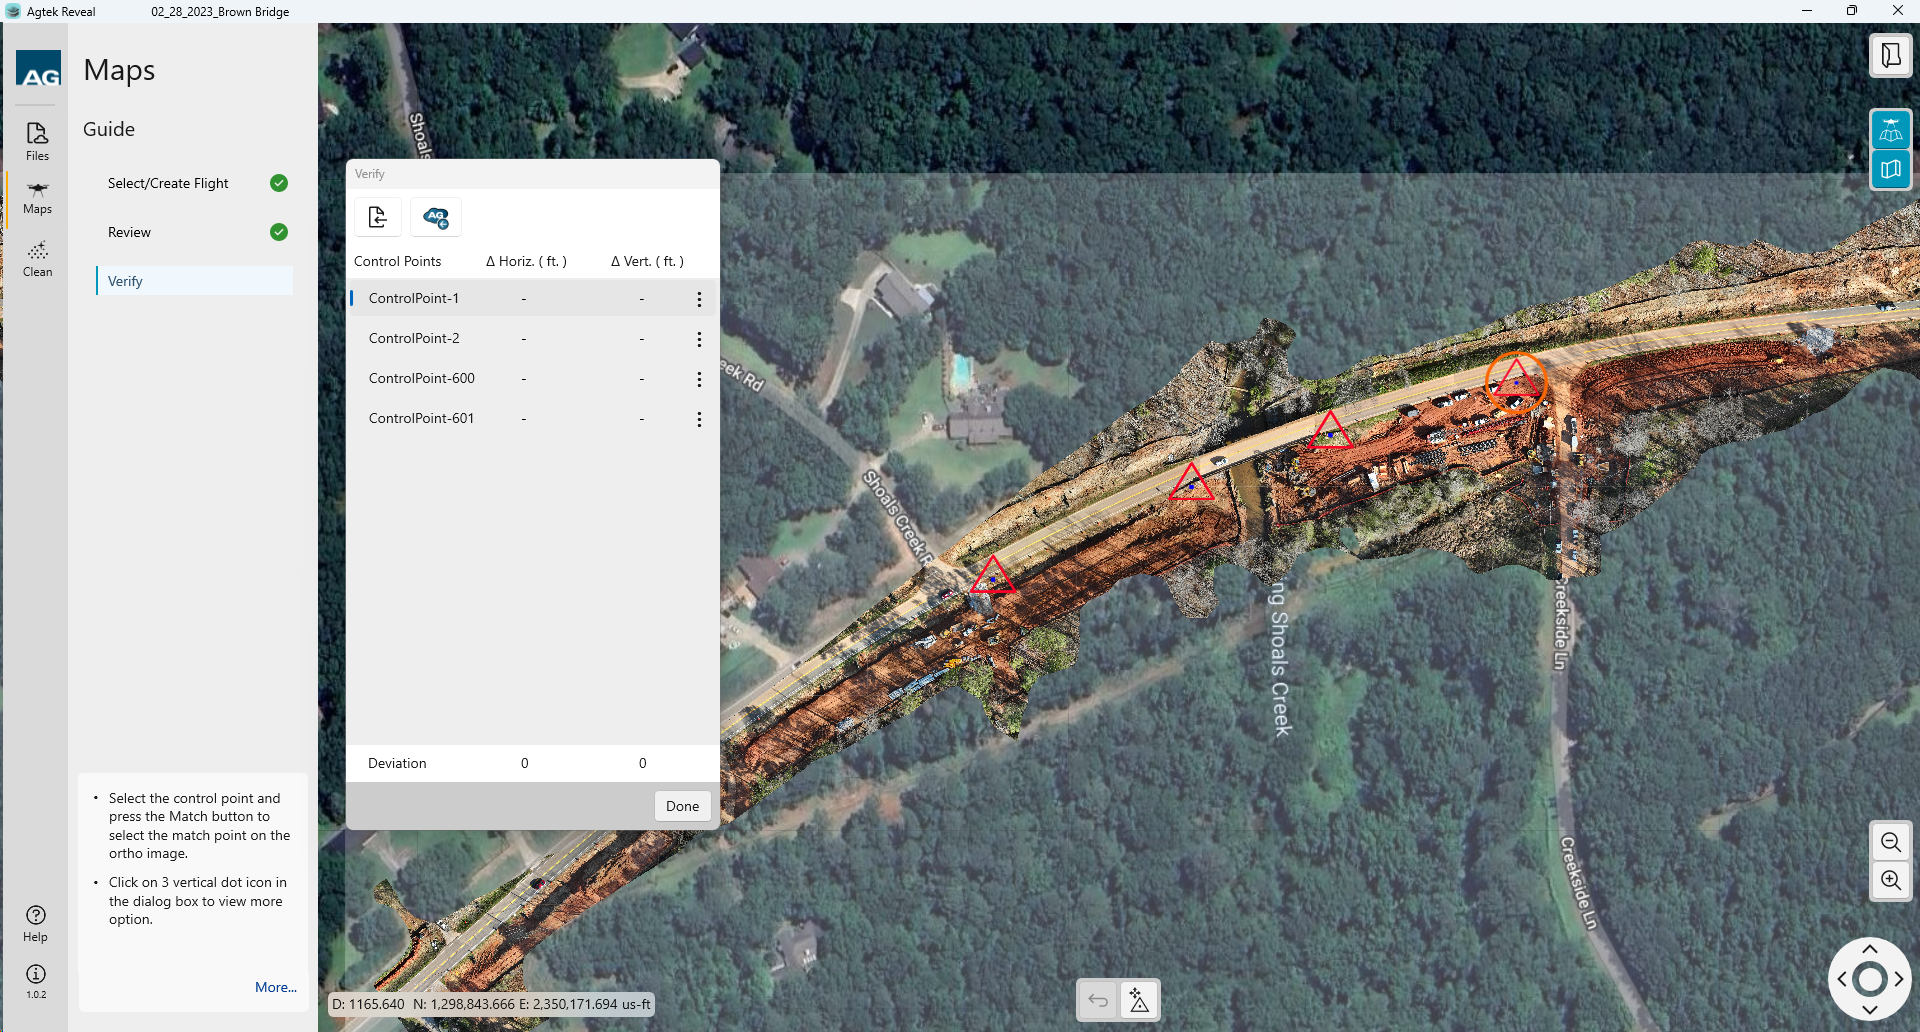
Task: Zoom in on the map
Action: point(1890,880)
